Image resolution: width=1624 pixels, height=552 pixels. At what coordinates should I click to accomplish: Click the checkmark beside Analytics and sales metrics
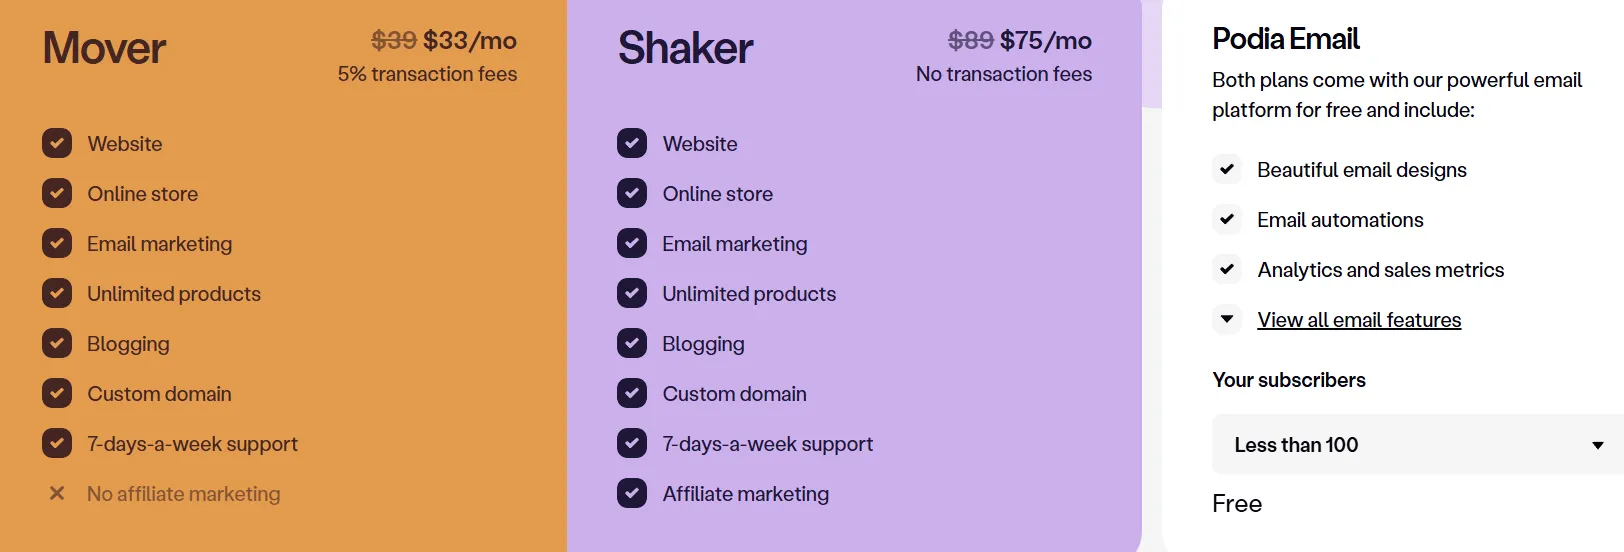pos(1227,269)
